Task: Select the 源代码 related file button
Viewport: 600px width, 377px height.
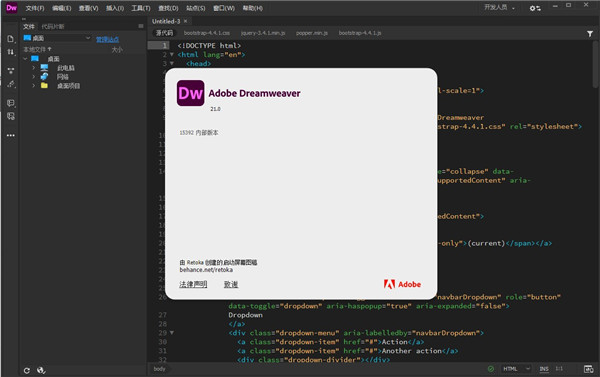Action: click(x=164, y=33)
